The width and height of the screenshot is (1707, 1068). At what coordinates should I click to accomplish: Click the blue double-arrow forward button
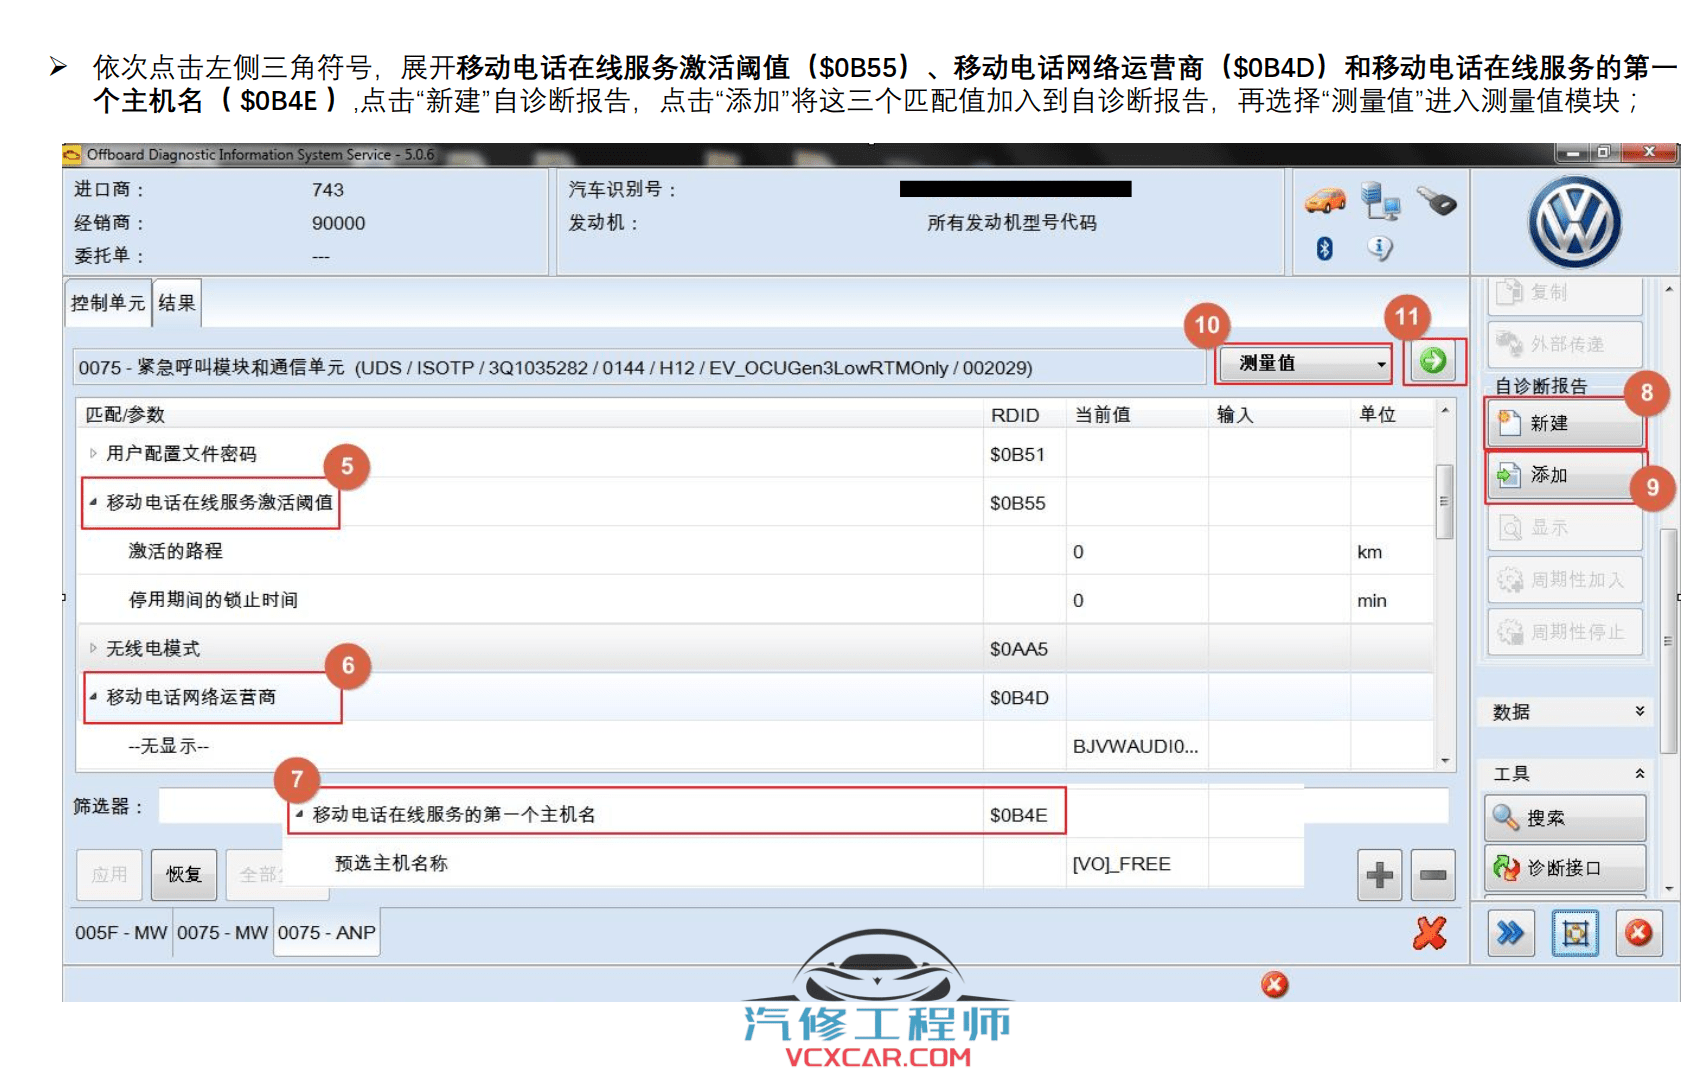click(x=1510, y=933)
